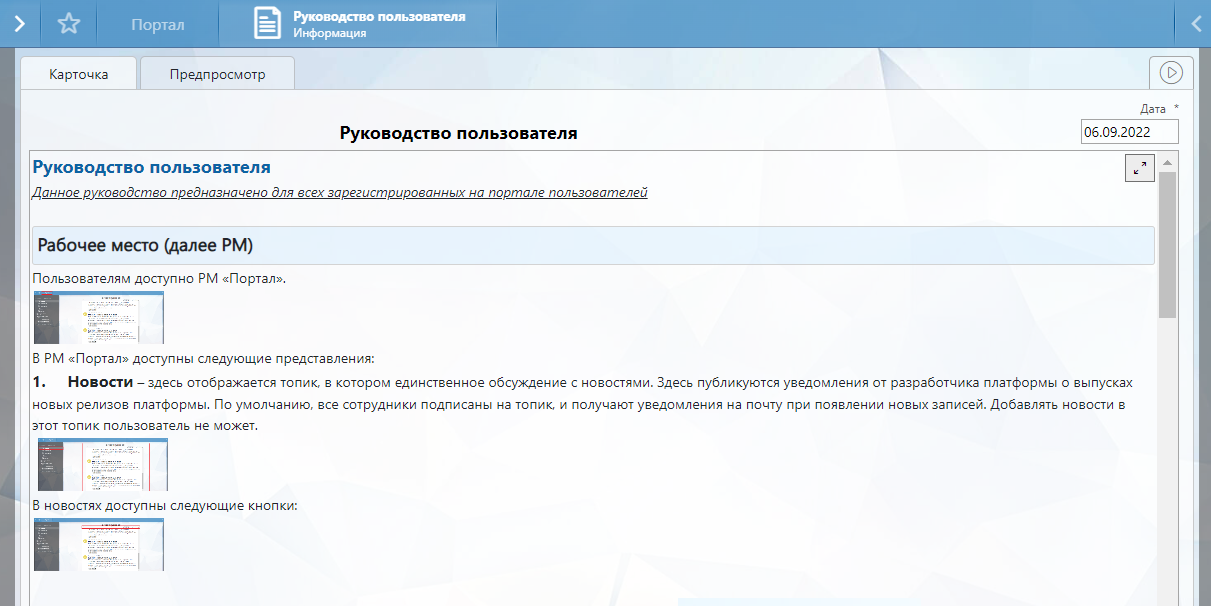Open the thumbnail under news buttons line
Image resolution: width=1211 pixels, height=606 pixels.
click(x=99, y=544)
